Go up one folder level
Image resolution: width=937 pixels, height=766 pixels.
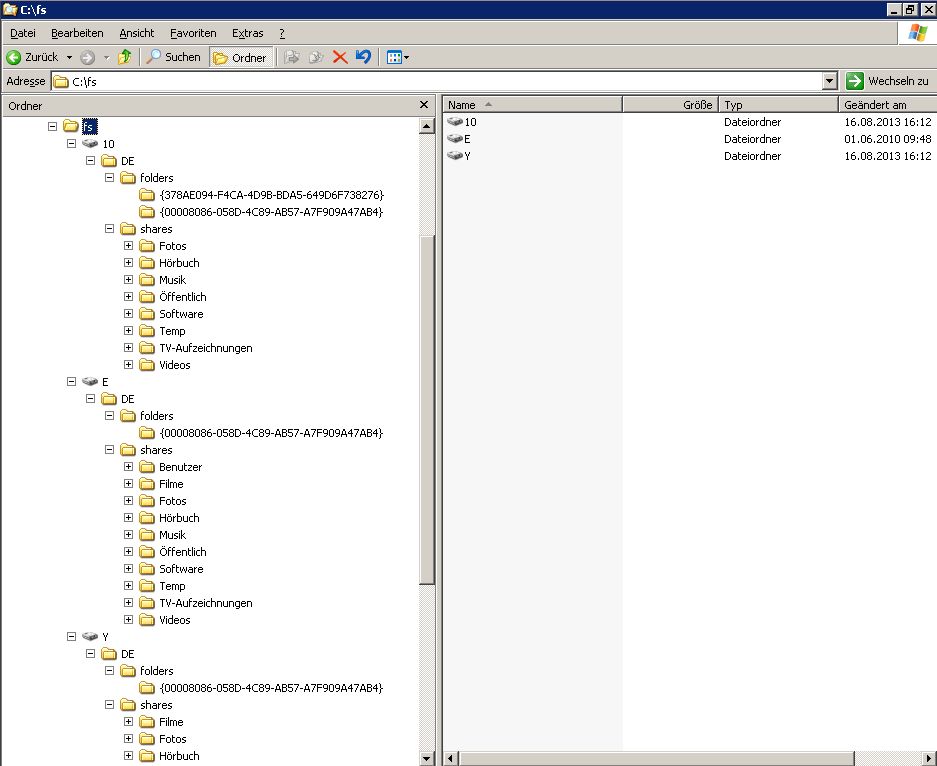(x=125, y=57)
